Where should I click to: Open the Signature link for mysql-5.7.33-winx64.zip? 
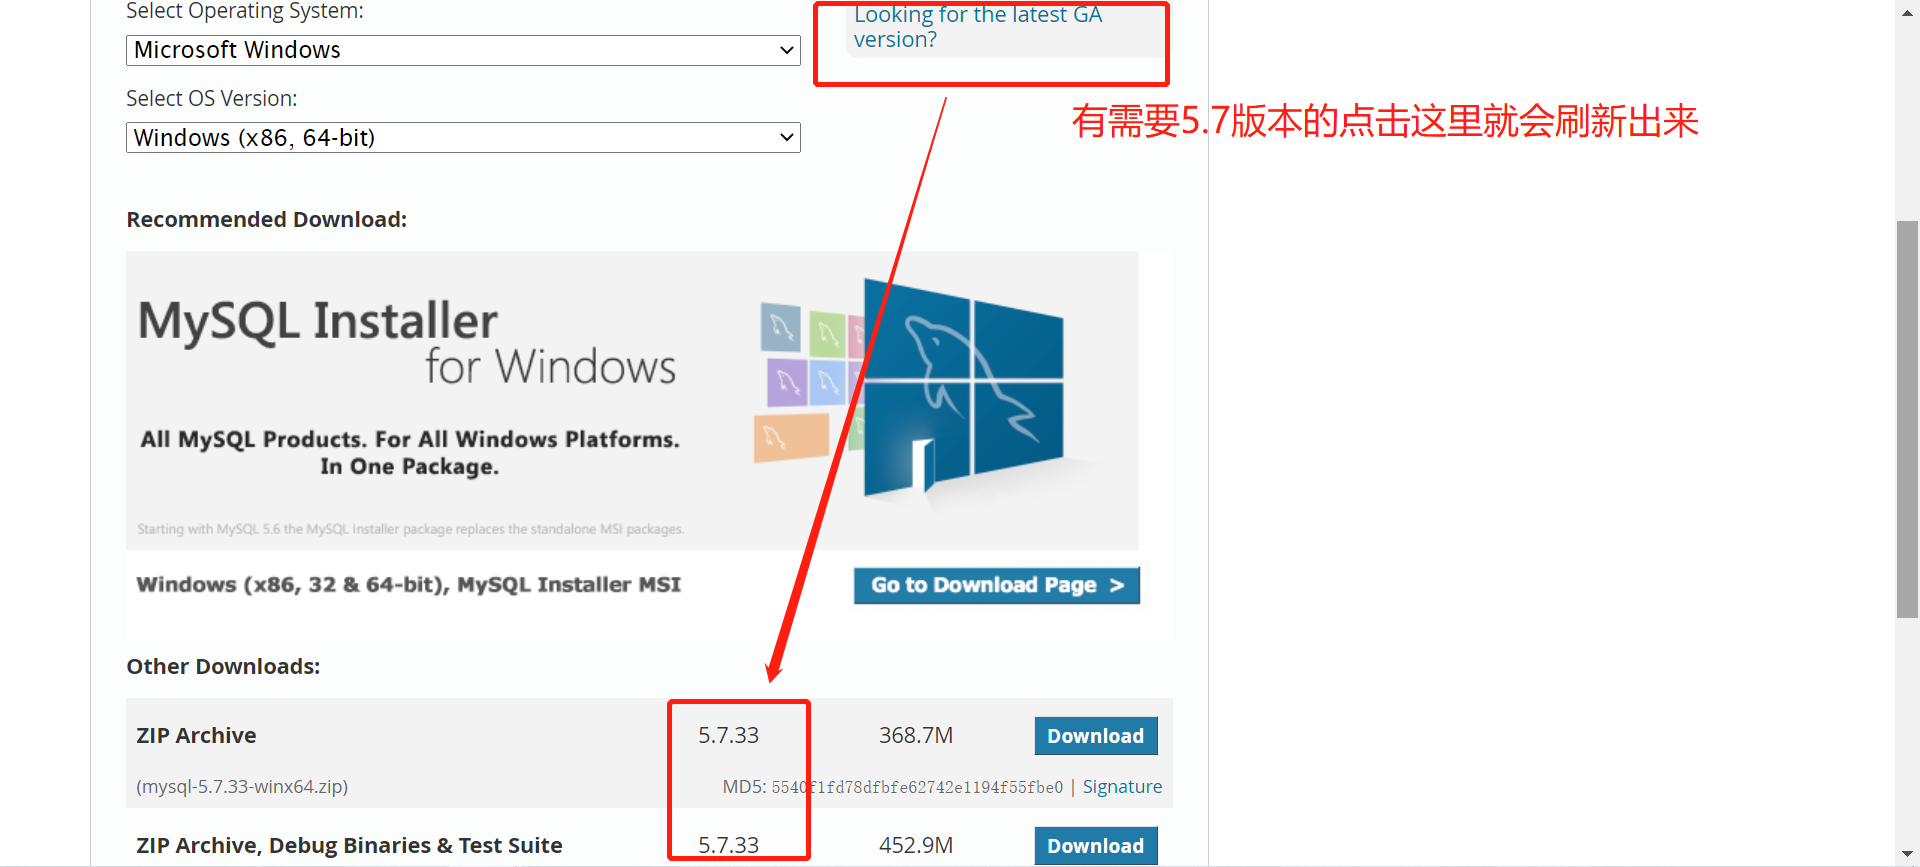click(x=1122, y=787)
